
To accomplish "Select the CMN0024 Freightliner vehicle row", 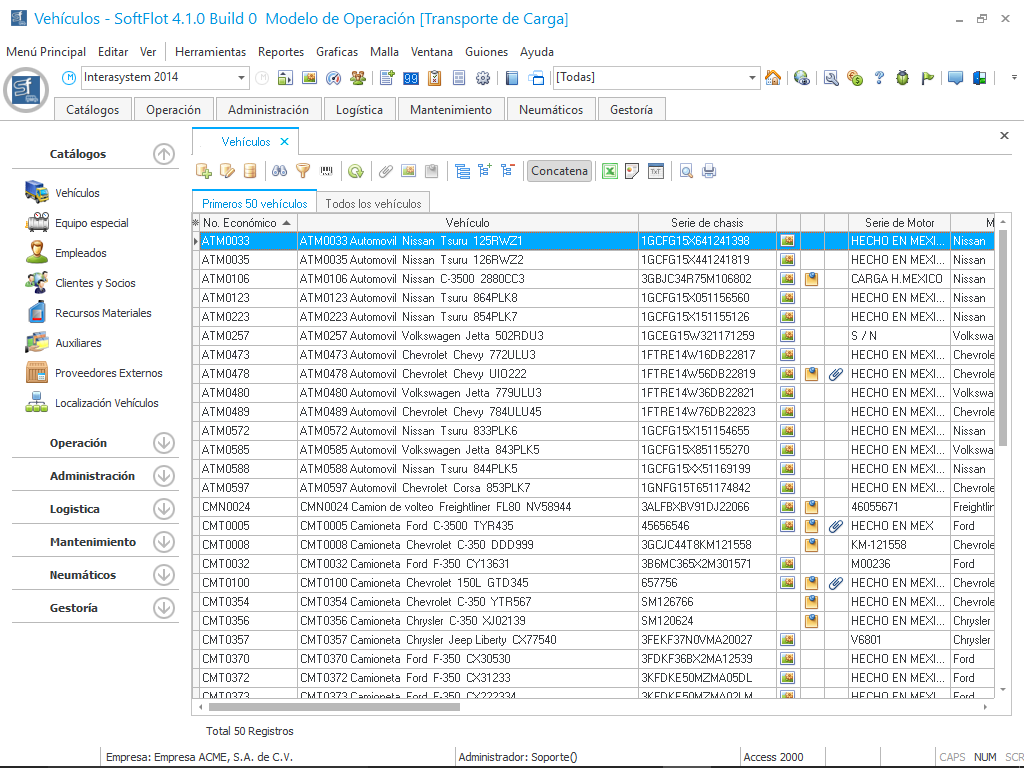I will click(467, 507).
